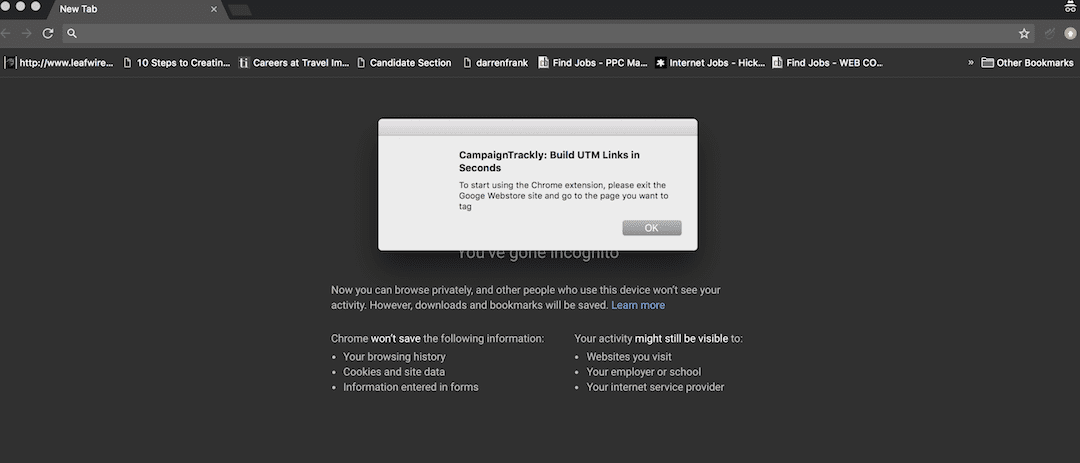Click the macOS close window button
This screenshot has width=1080, height=463.
pyautogui.click(x=5, y=6)
